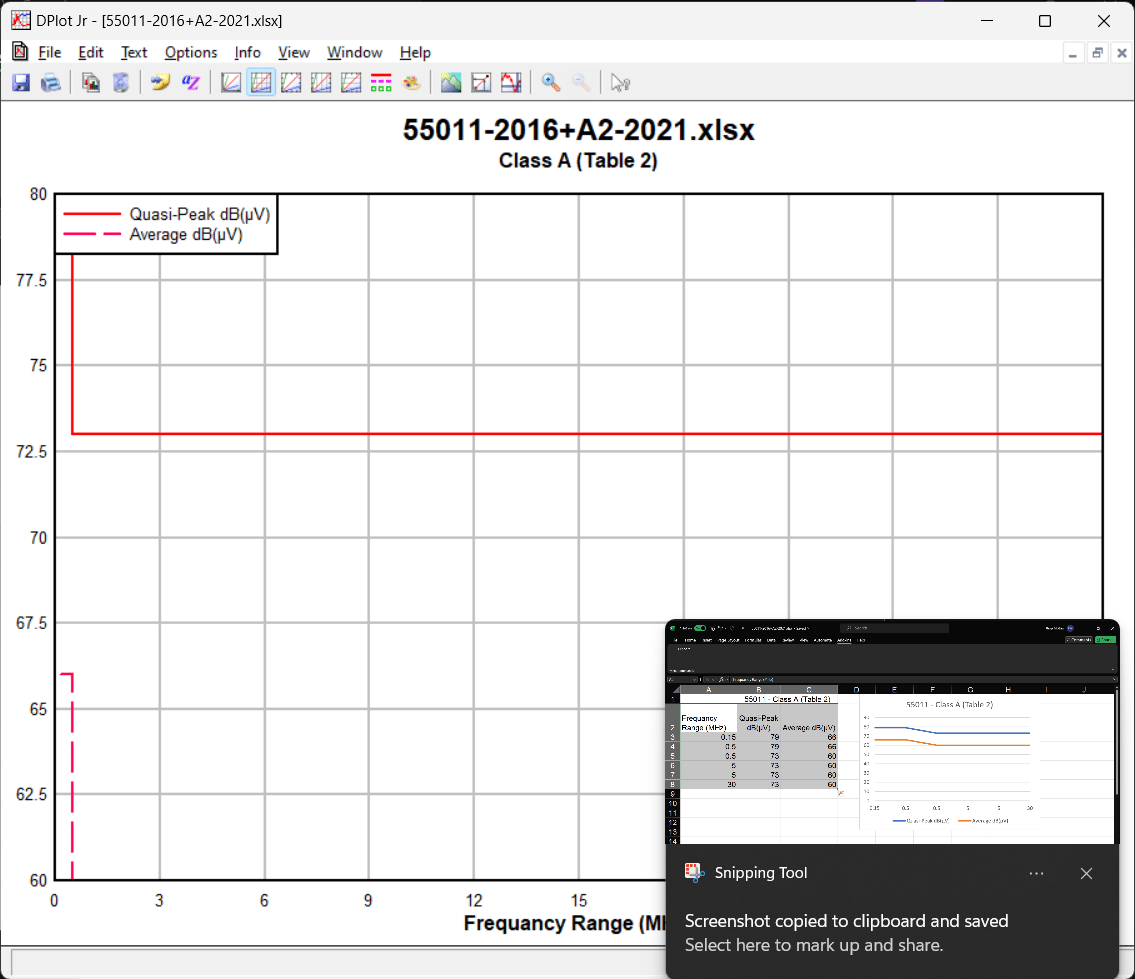Select the third axis scale plot icon
This screenshot has height=979, width=1135.
tap(291, 83)
